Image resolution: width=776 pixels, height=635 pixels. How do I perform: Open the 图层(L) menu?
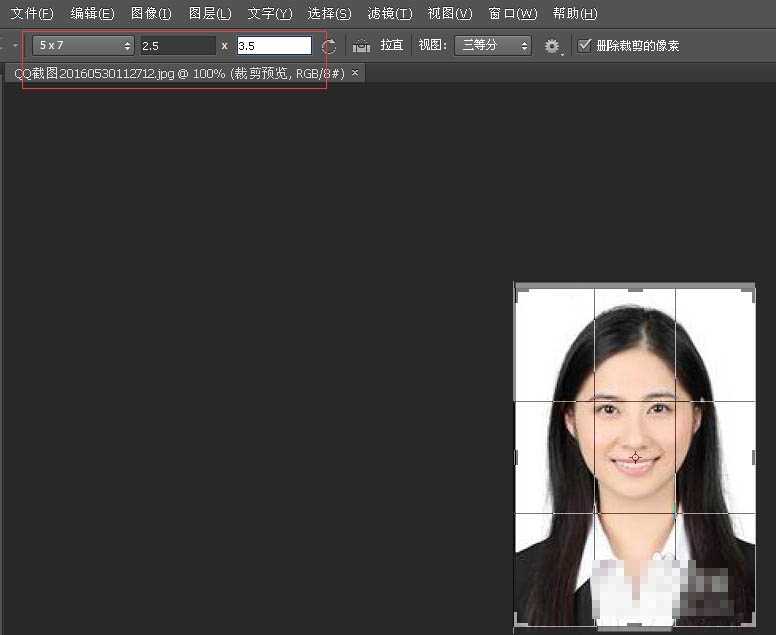point(210,14)
